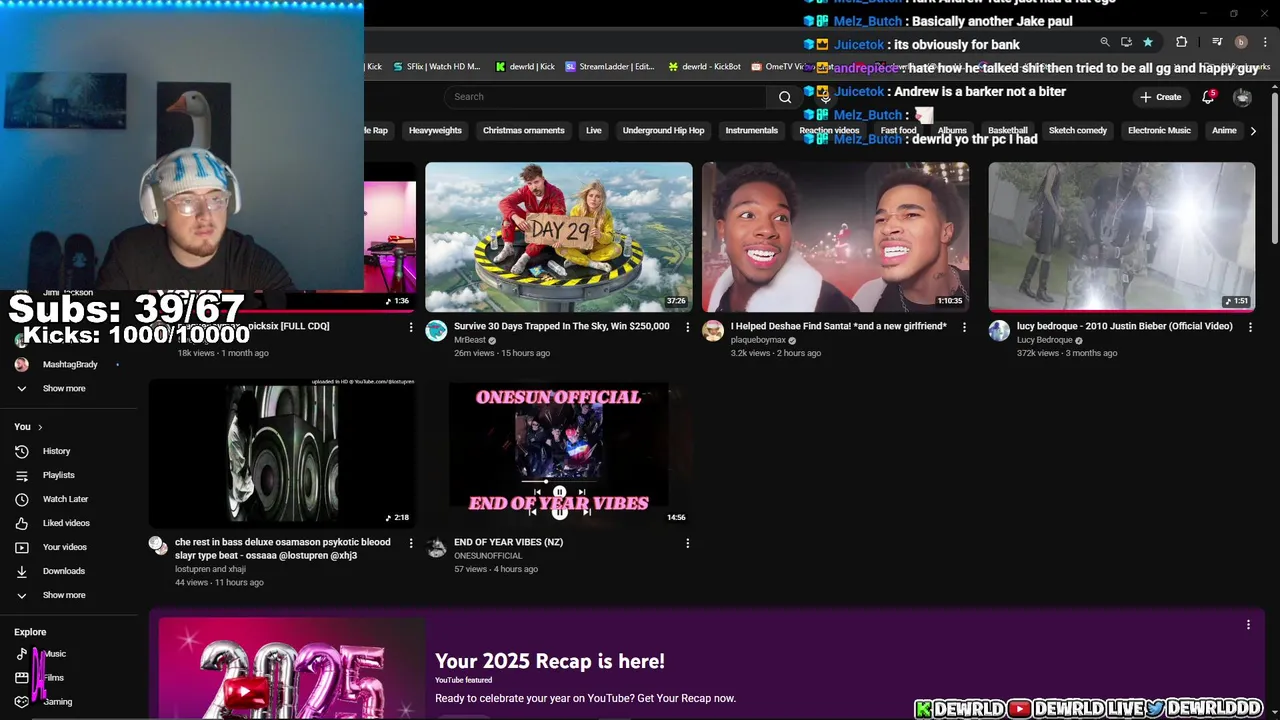The height and width of the screenshot is (720, 1280).
Task: Open Chrome three-dot menu
Action: click(1266, 42)
